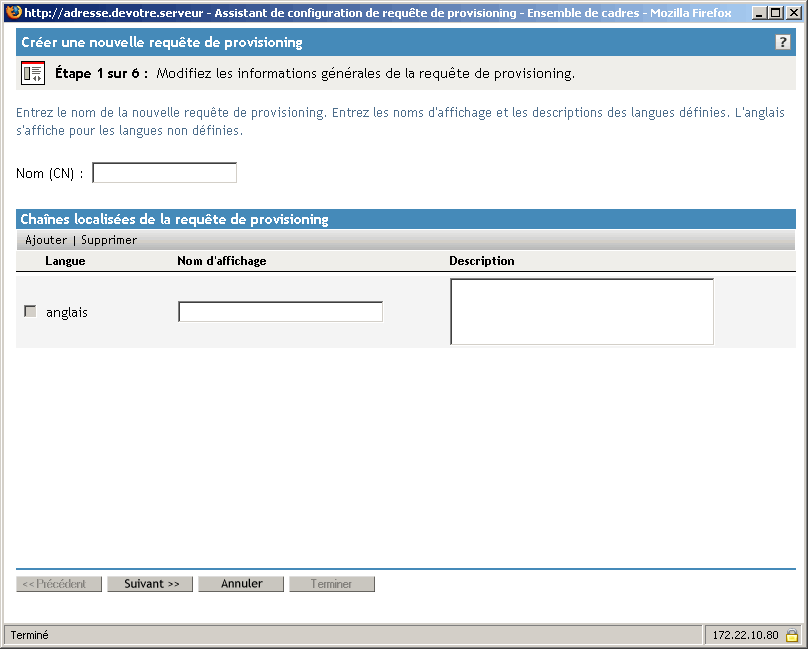Viewport: 808px width, 649px height.
Task: Focus the Nom d'affichage field for anglais
Action: click(x=280, y=311)
